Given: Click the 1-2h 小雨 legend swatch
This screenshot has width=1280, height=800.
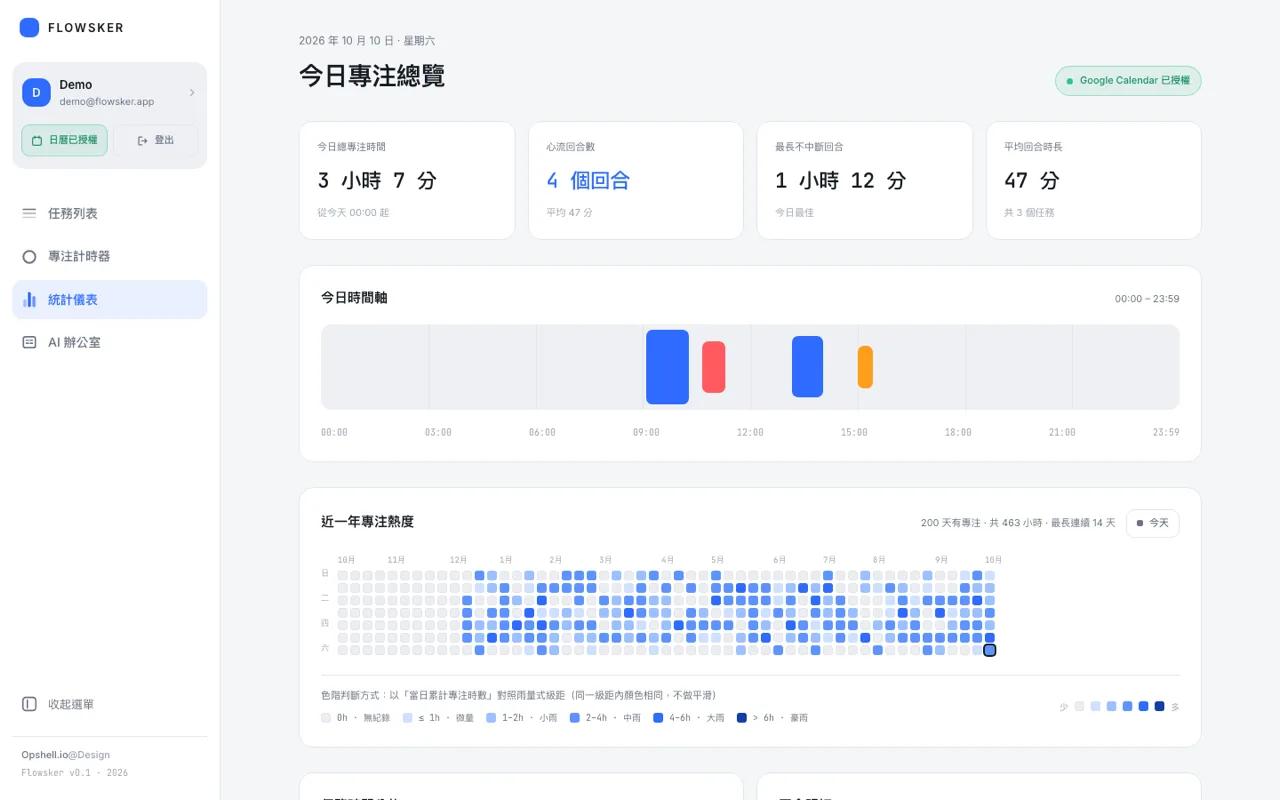Looking at the screenshot, I should click(x=491, y=718).
